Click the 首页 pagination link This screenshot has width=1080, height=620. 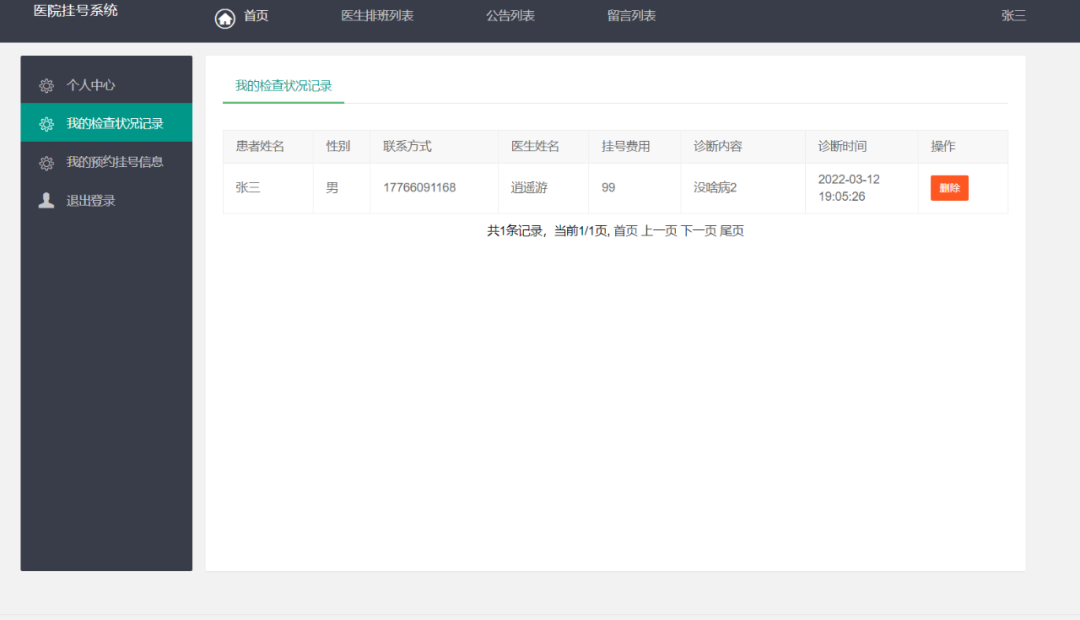pos(625,231)
